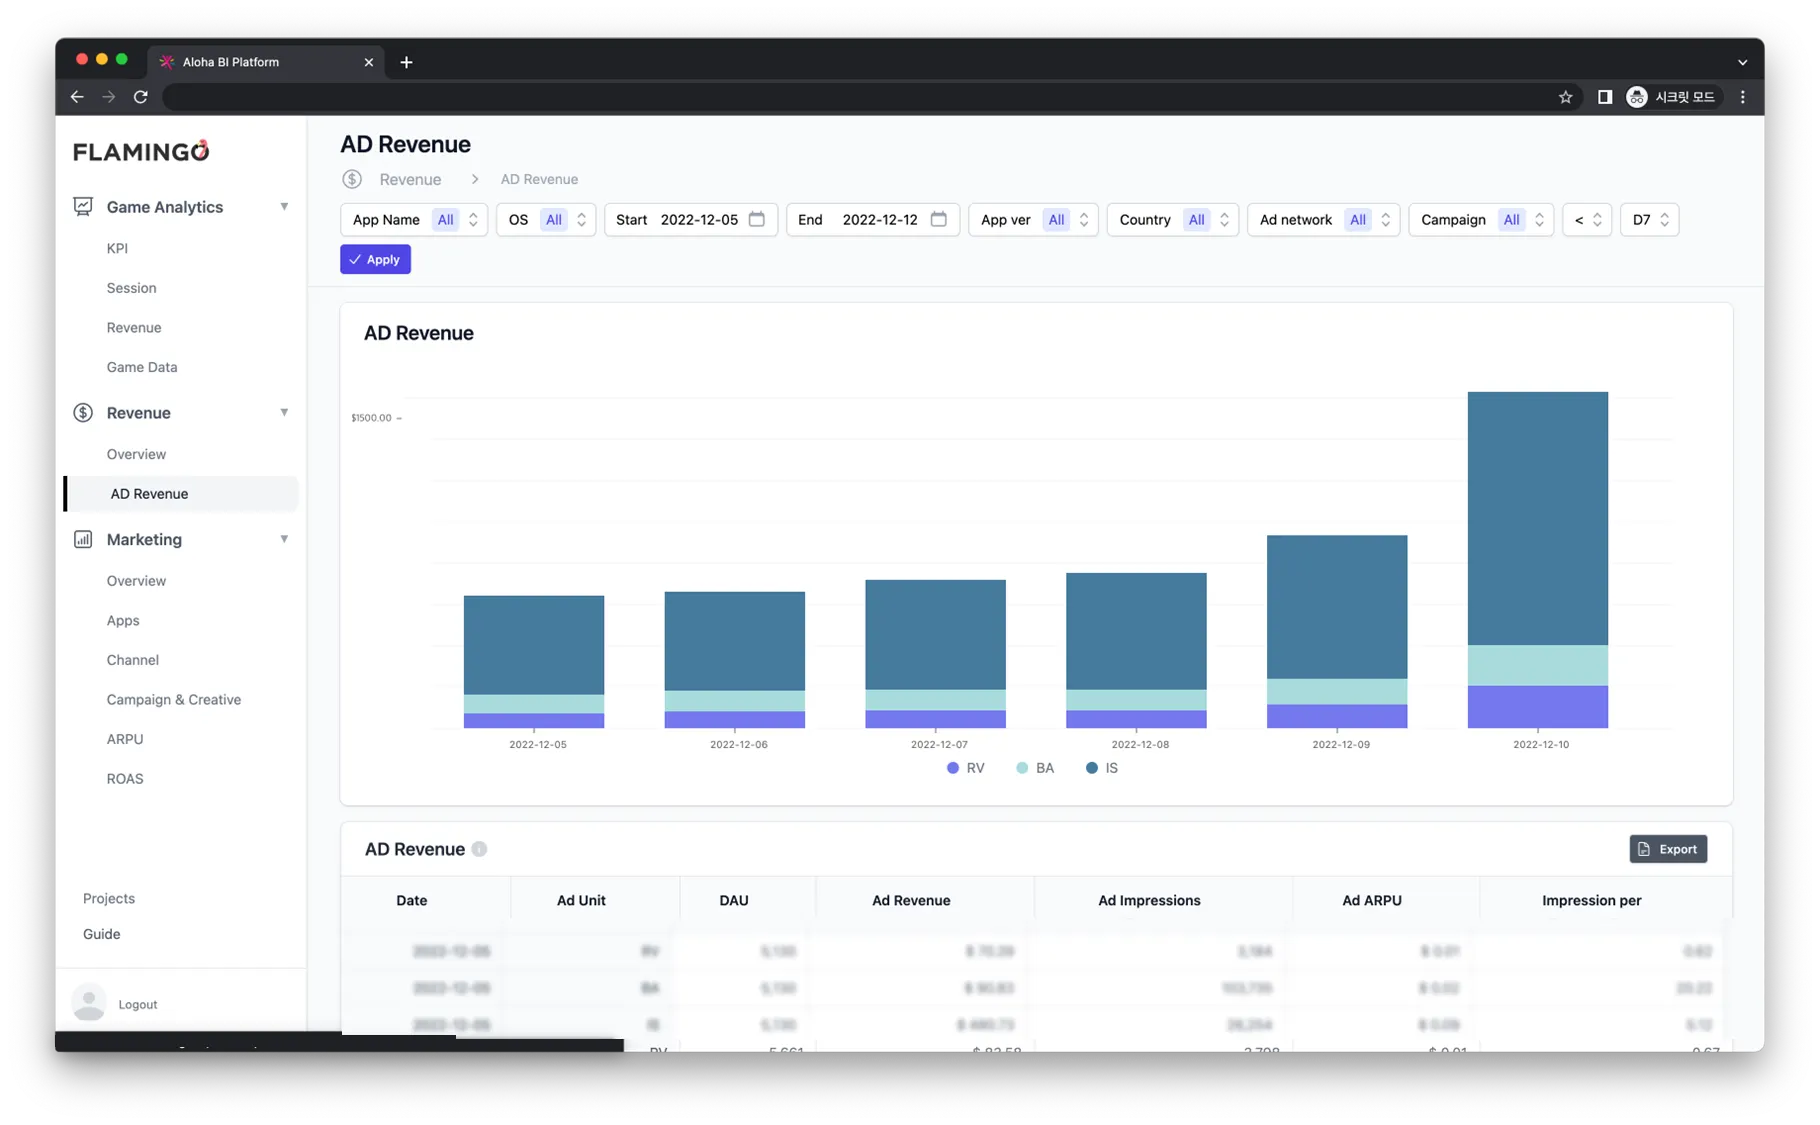
Task: Open the App Name filter dropdown
Action: coord(414,219)
